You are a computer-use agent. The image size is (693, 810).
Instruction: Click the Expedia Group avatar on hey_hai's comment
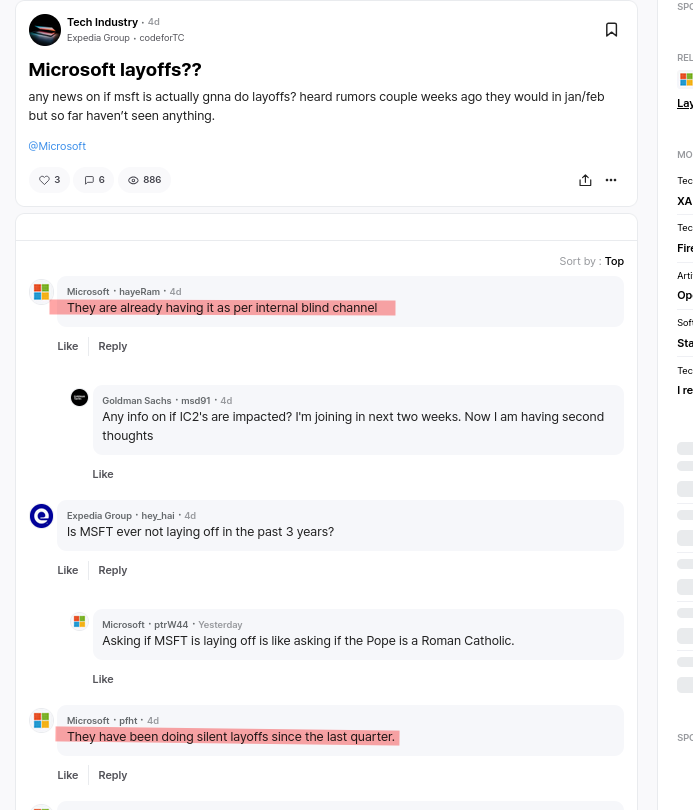tap(41, 516)
